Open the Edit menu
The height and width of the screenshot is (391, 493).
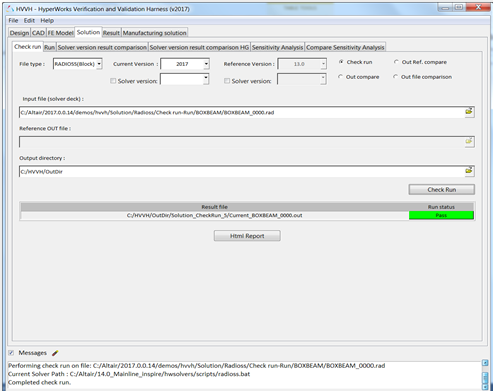tap(29, 21)
